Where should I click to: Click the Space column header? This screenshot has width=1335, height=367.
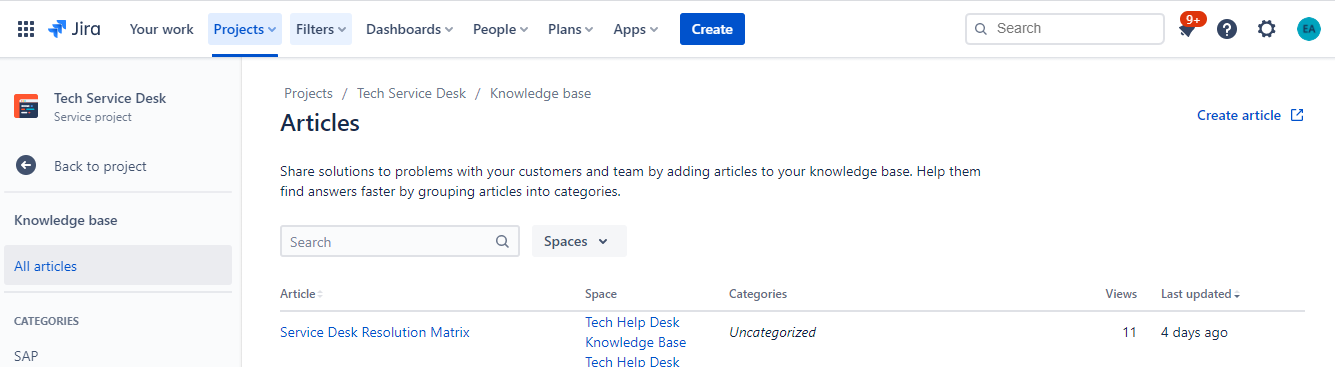click(x=601, y=294)
